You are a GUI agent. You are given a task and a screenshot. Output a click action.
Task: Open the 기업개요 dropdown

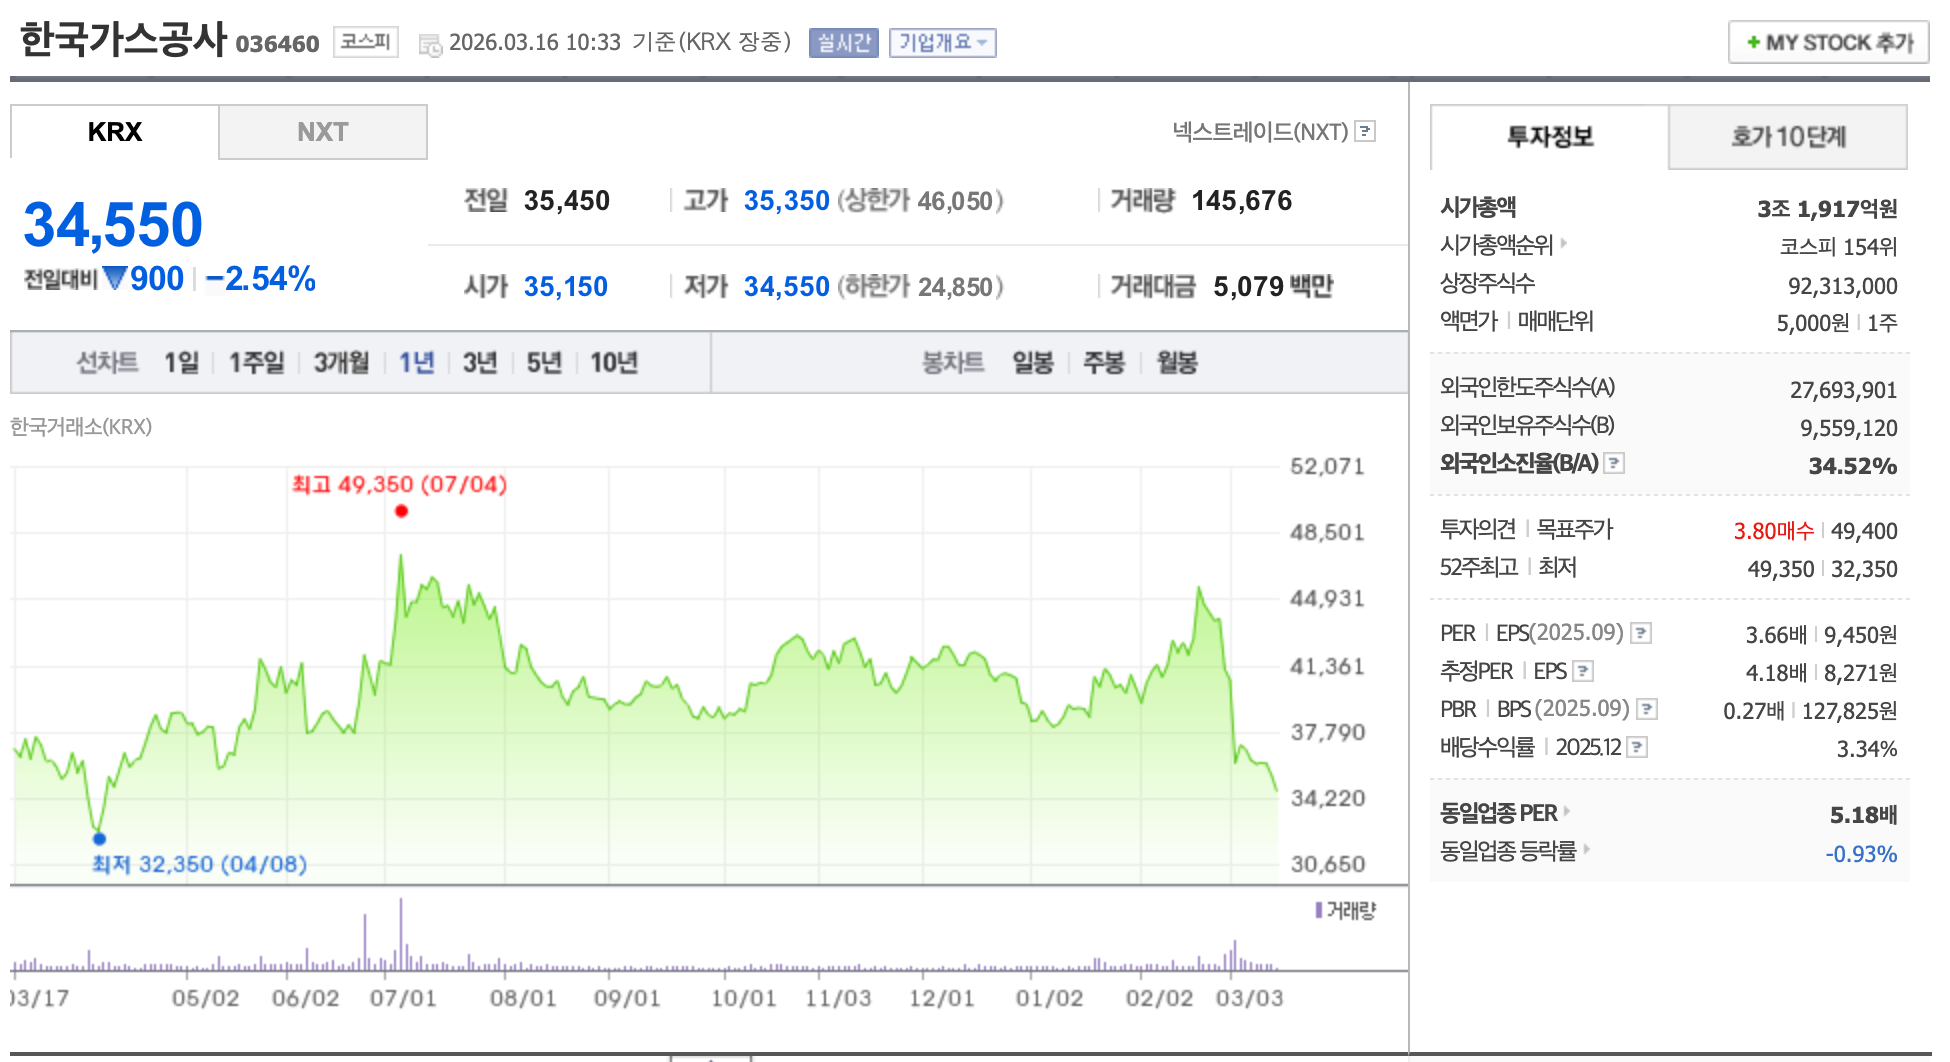click(943, 42)
